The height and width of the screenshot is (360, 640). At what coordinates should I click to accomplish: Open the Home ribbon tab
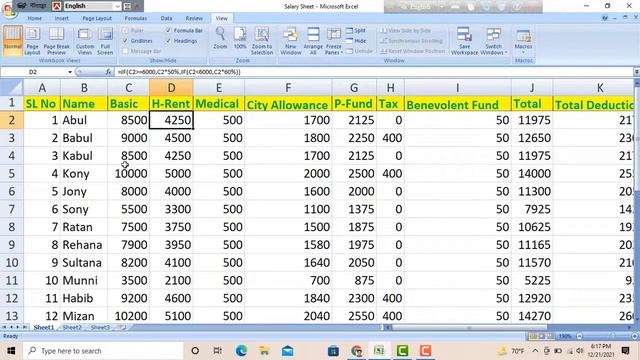(35, 18)
